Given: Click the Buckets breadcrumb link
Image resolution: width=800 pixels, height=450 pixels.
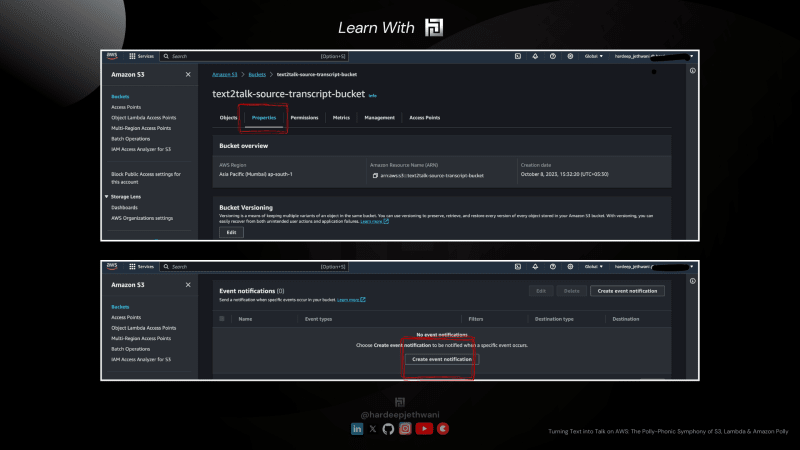Looking at the screenshot, I should (x=257, y=74).
